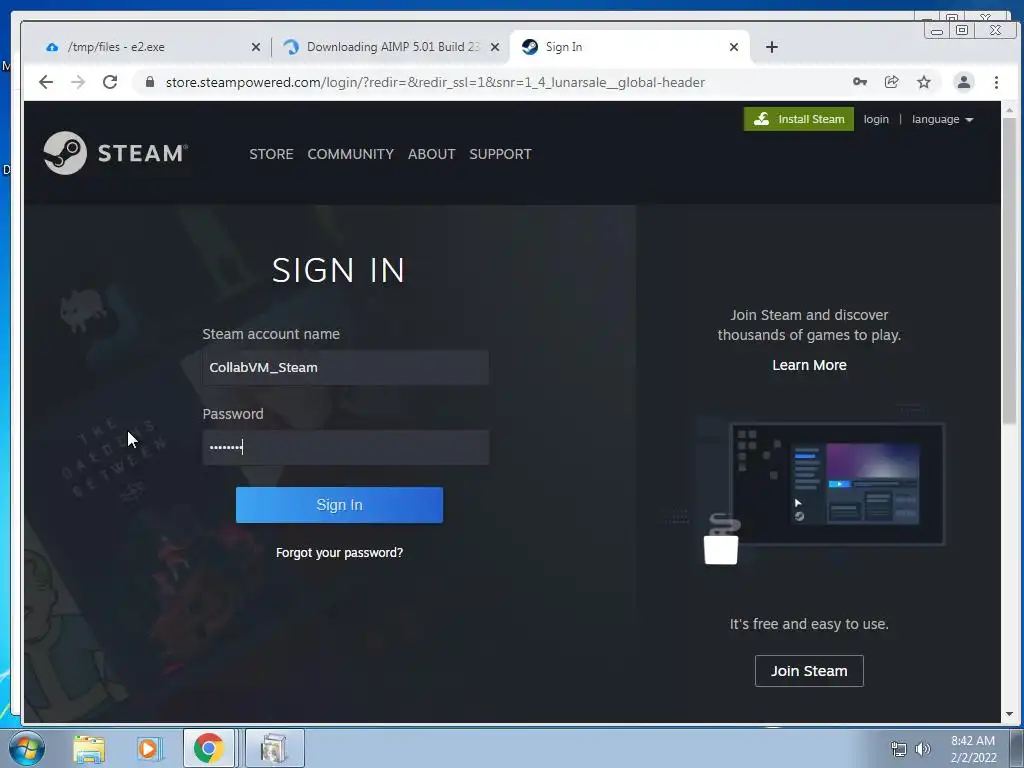Open the STORE menu

point(271,154)
